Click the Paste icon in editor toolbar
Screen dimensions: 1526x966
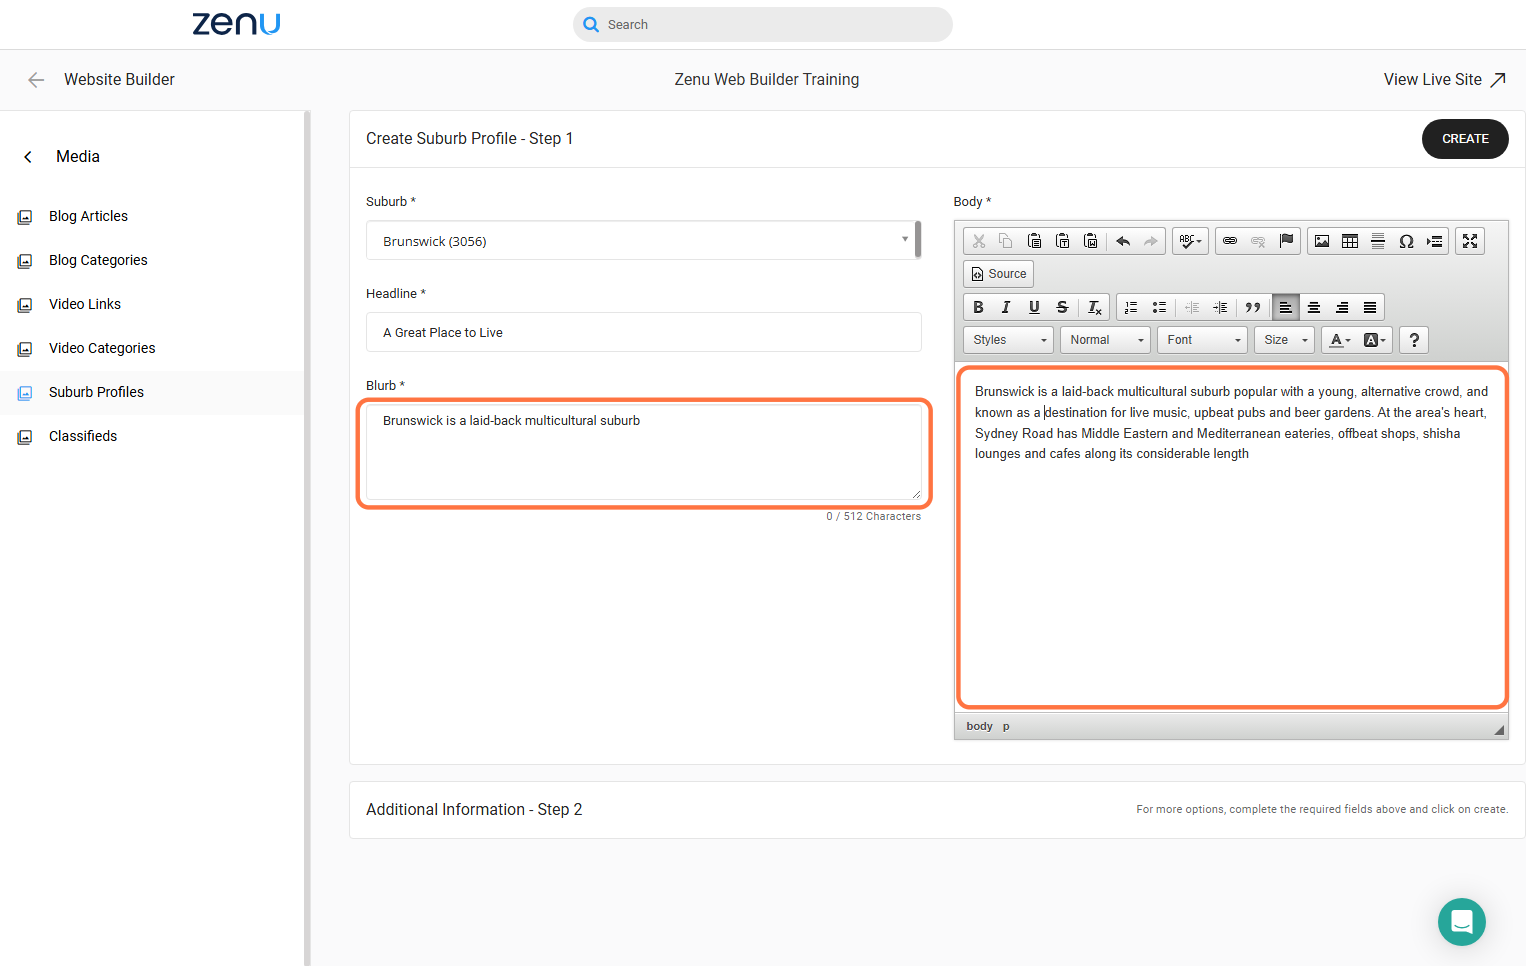(x=1035, y=241)
